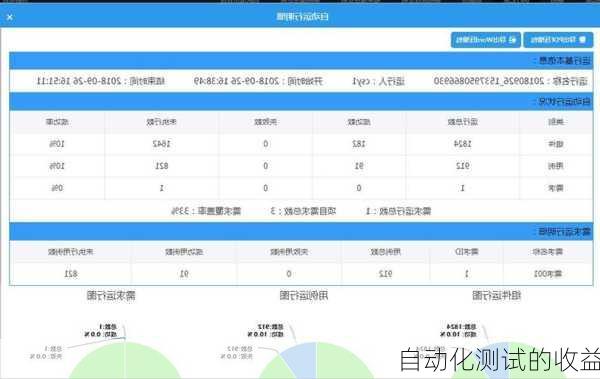Select the component row run total 1824

click(x=463, y=144)
